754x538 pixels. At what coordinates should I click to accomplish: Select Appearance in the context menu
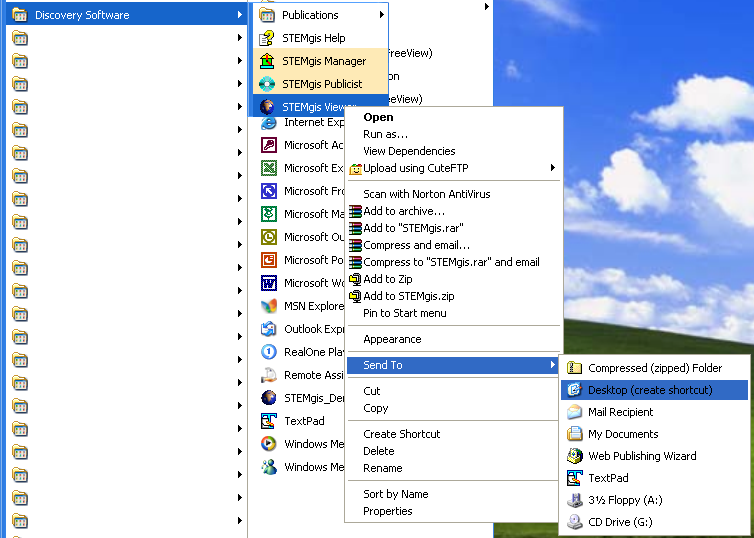(x=392, y=339)
